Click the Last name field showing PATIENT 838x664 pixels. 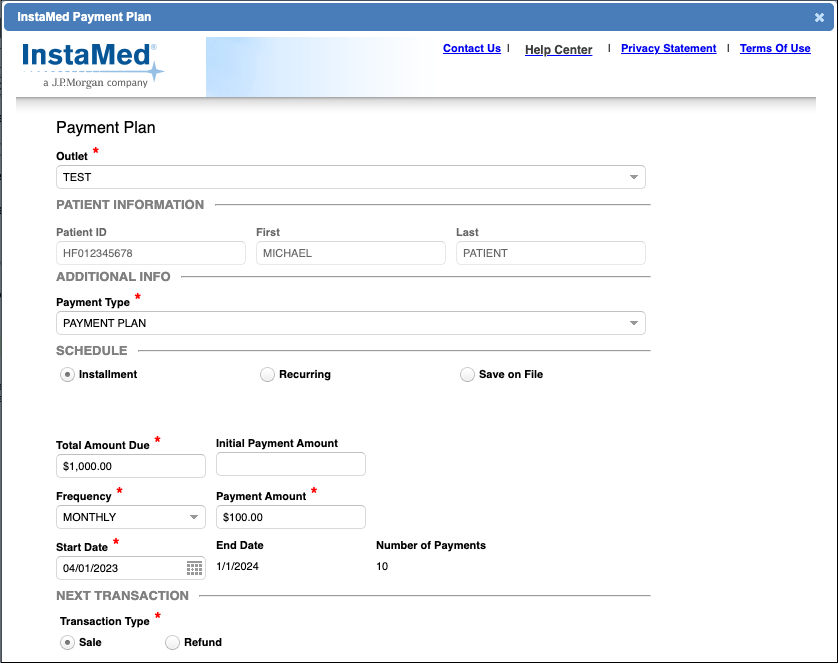550,253
